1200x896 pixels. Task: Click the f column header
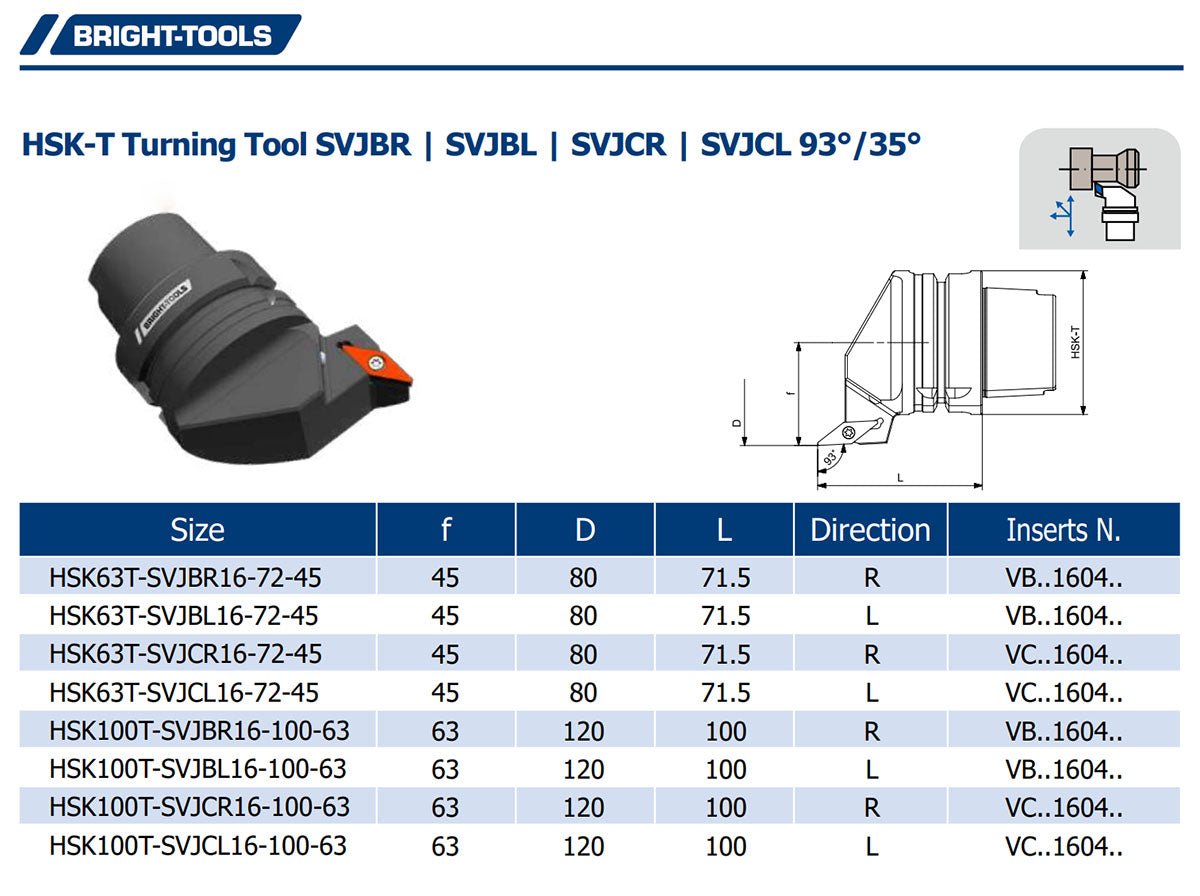click(446, 530)
